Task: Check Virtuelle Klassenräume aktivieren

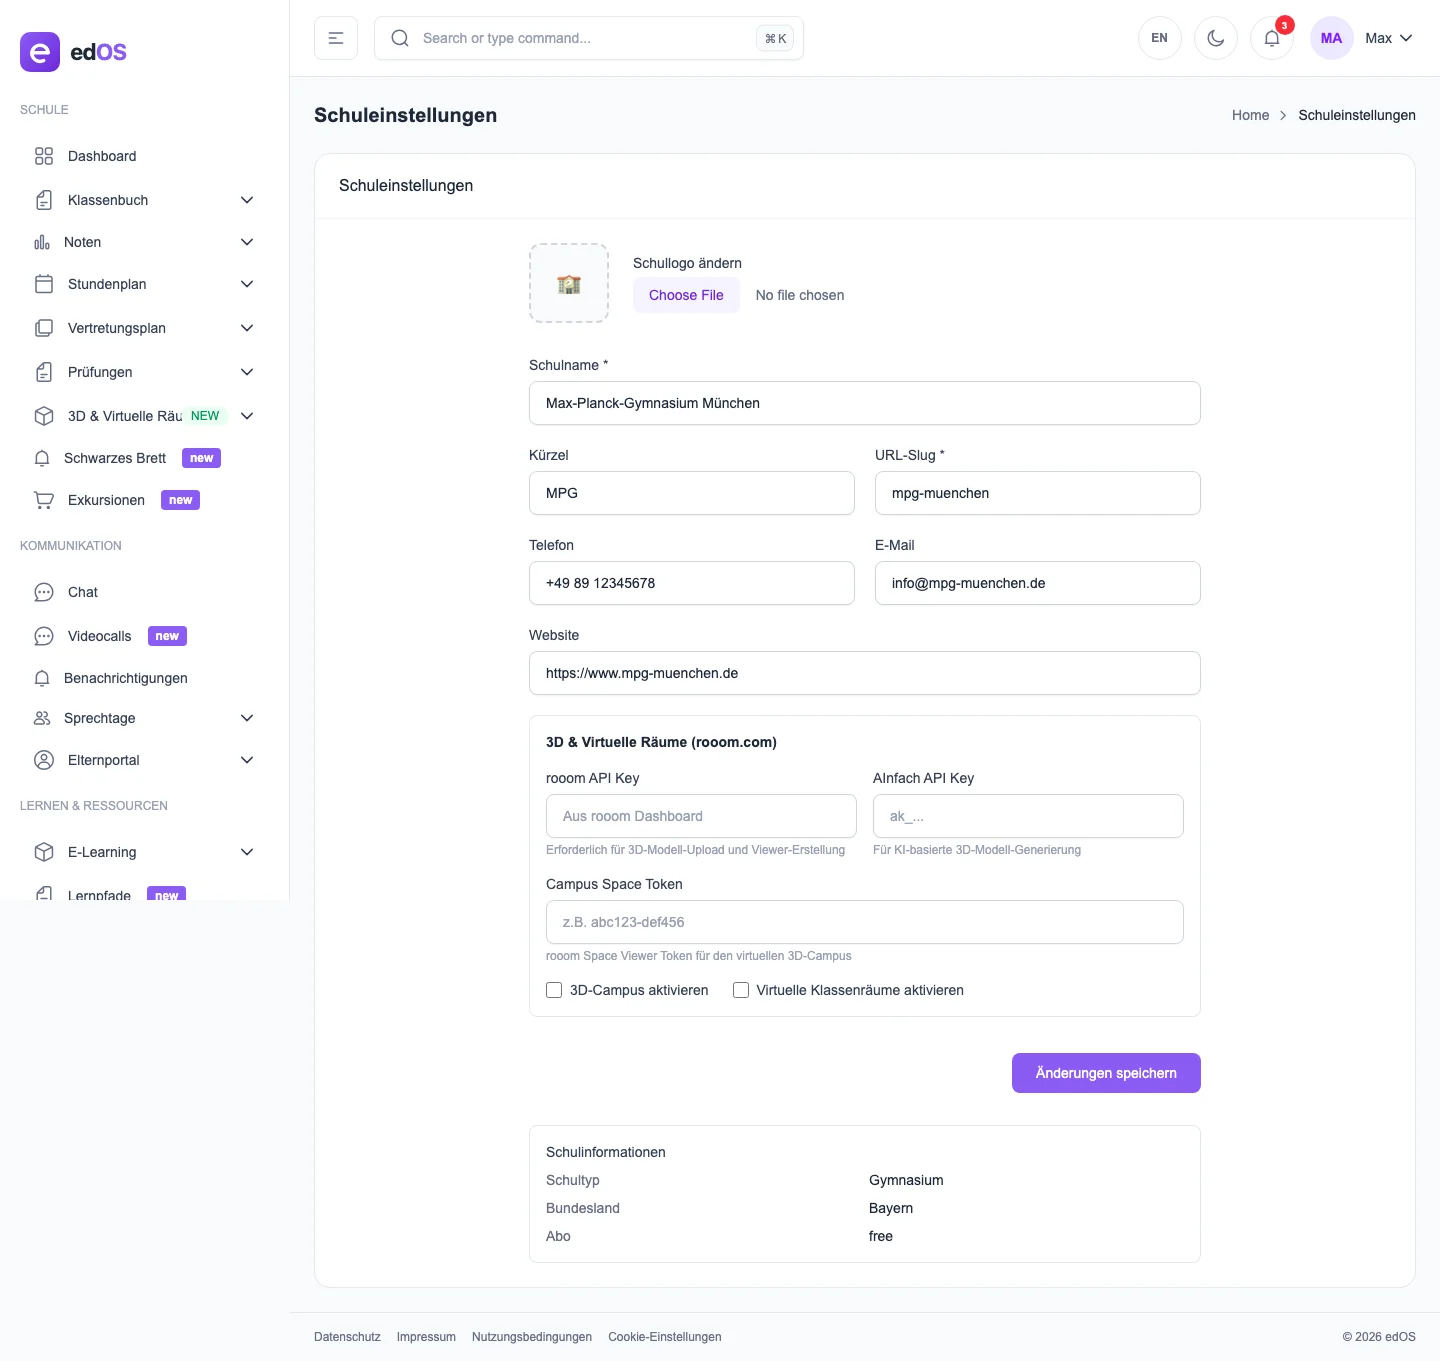Action: [741, 990]
